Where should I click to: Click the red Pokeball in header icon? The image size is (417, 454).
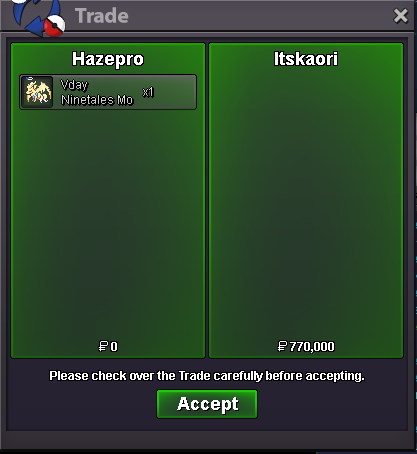[54, 26]
